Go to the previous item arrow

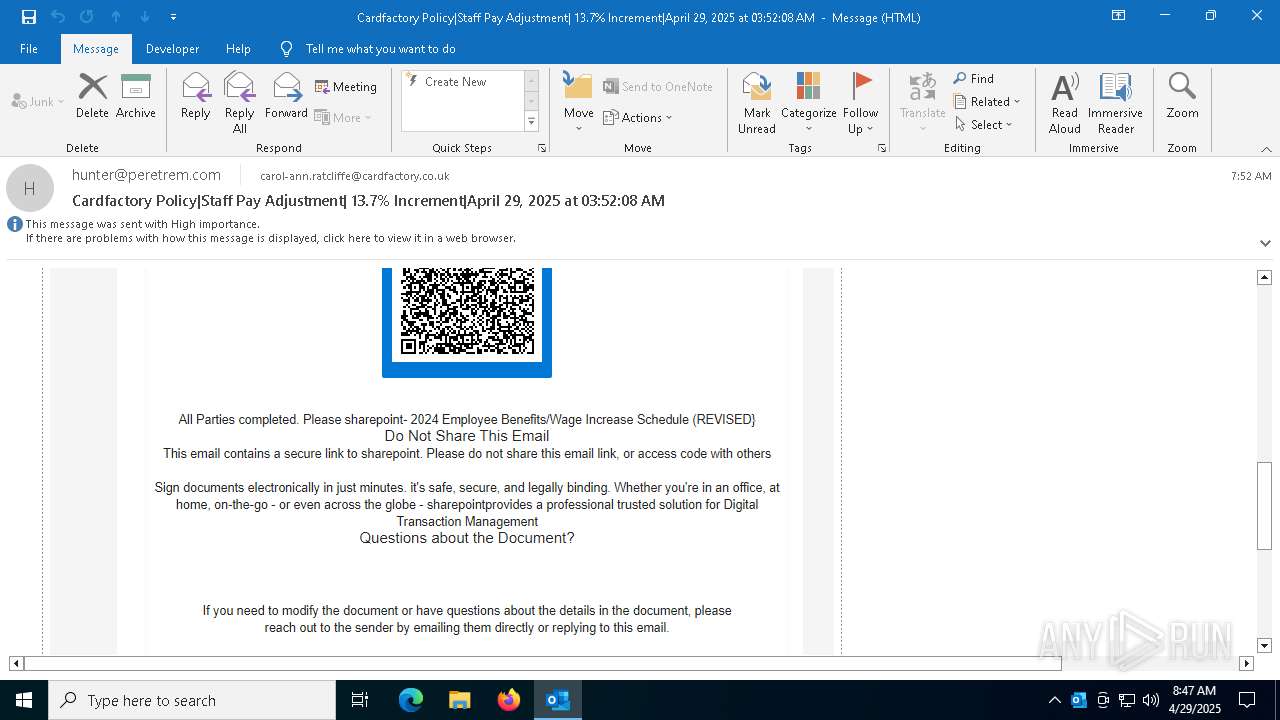116,16
